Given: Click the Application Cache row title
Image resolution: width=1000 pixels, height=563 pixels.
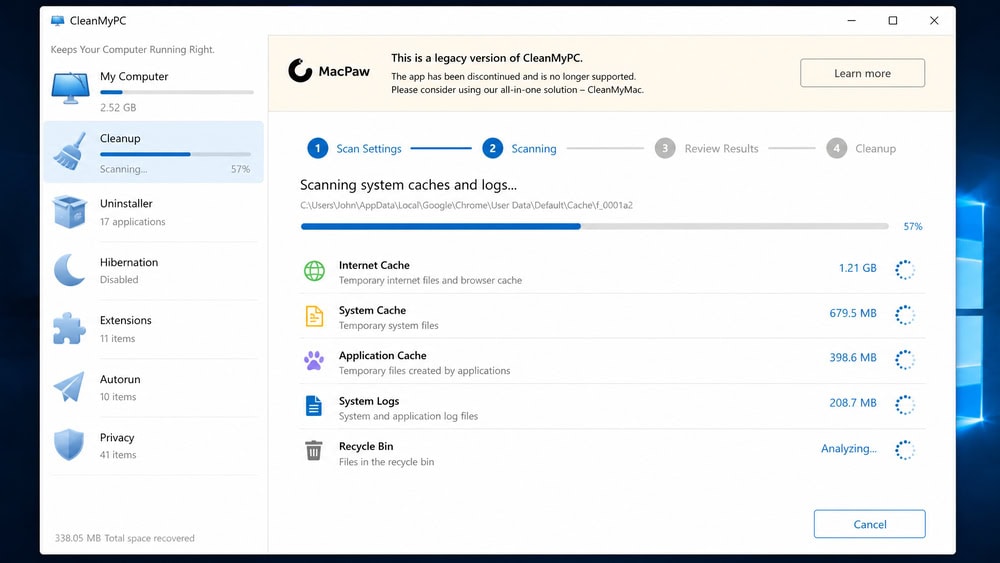Looking at the screenshot, I should pos(383,356).
